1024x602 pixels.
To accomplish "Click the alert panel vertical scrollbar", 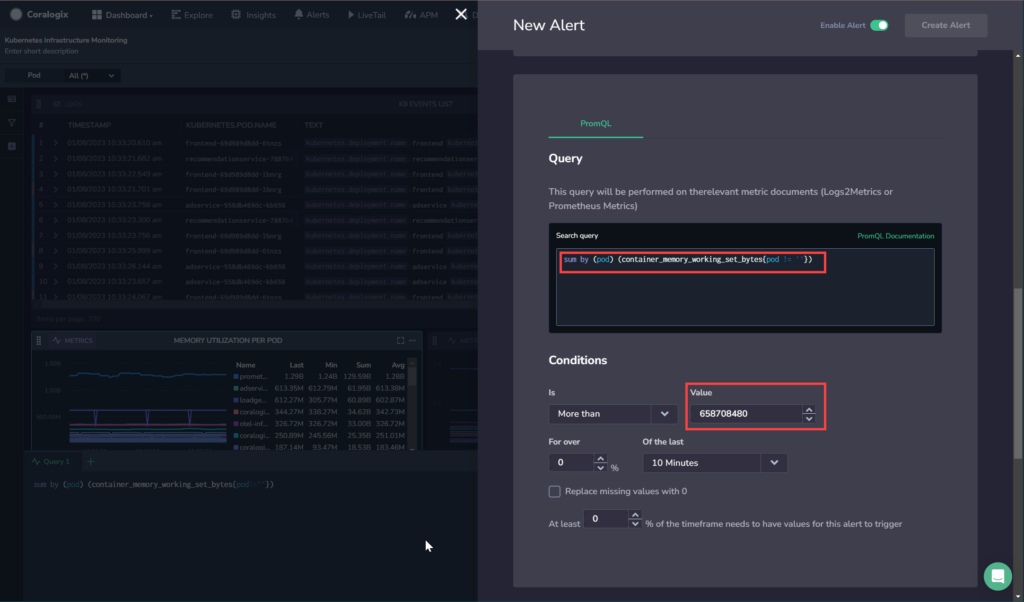I will [x=1017, y=372].
